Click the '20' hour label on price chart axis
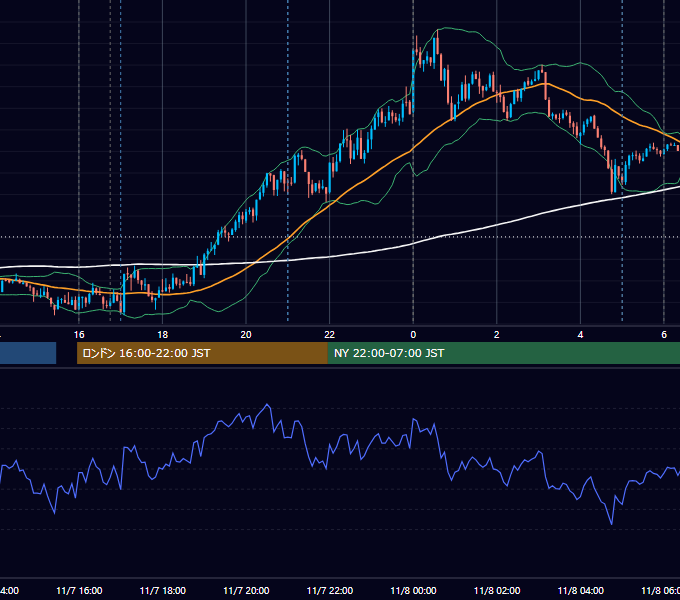Viewport: 680px width, 600px height. 246,335
